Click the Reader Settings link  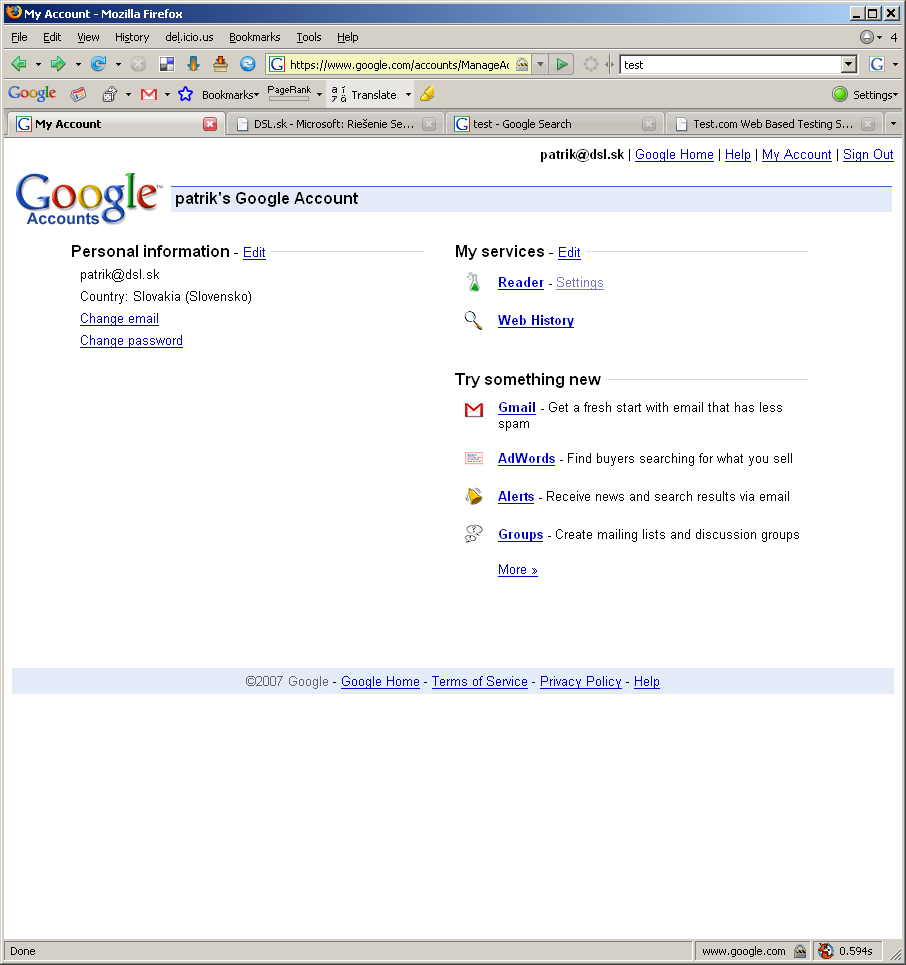point(579,282)
